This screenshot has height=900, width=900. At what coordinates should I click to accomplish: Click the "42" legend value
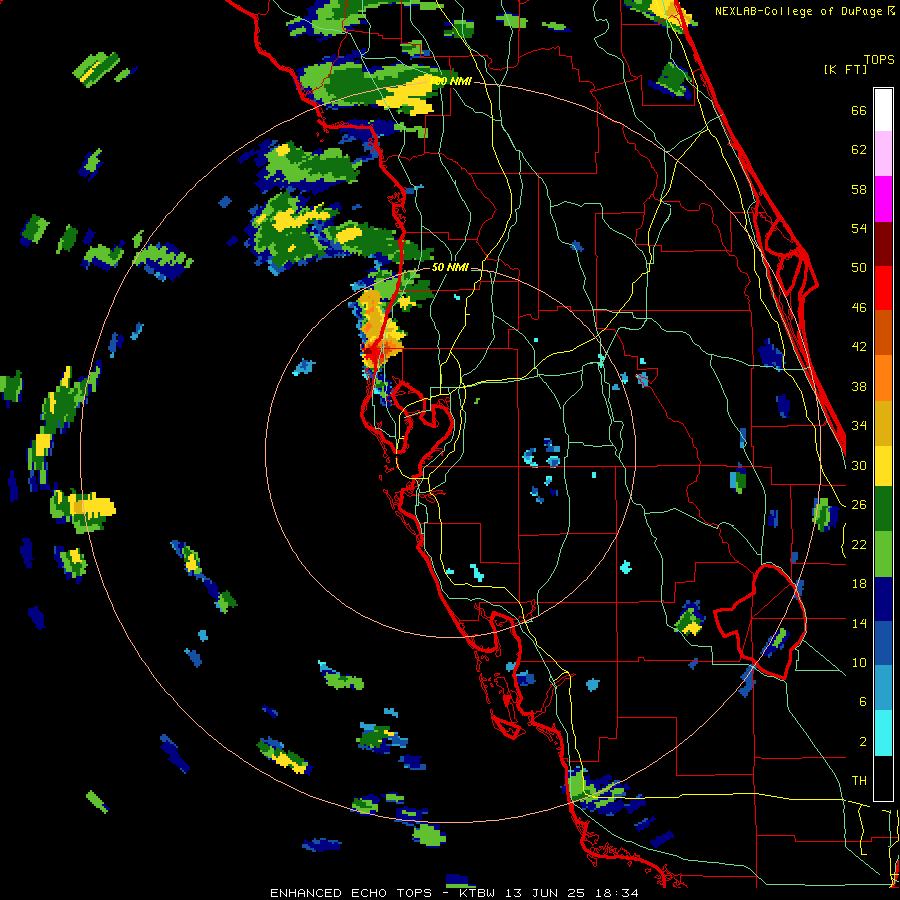(x=859, y=347)
